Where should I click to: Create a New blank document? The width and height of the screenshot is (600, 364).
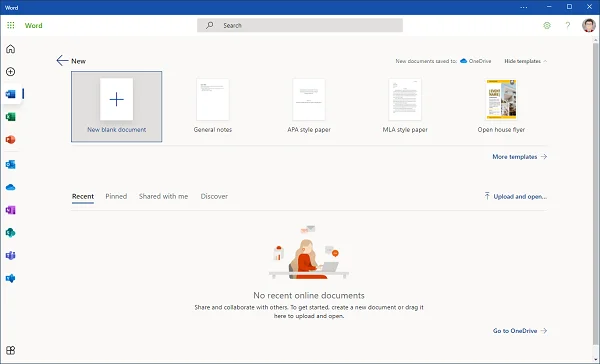click(117, 106)
